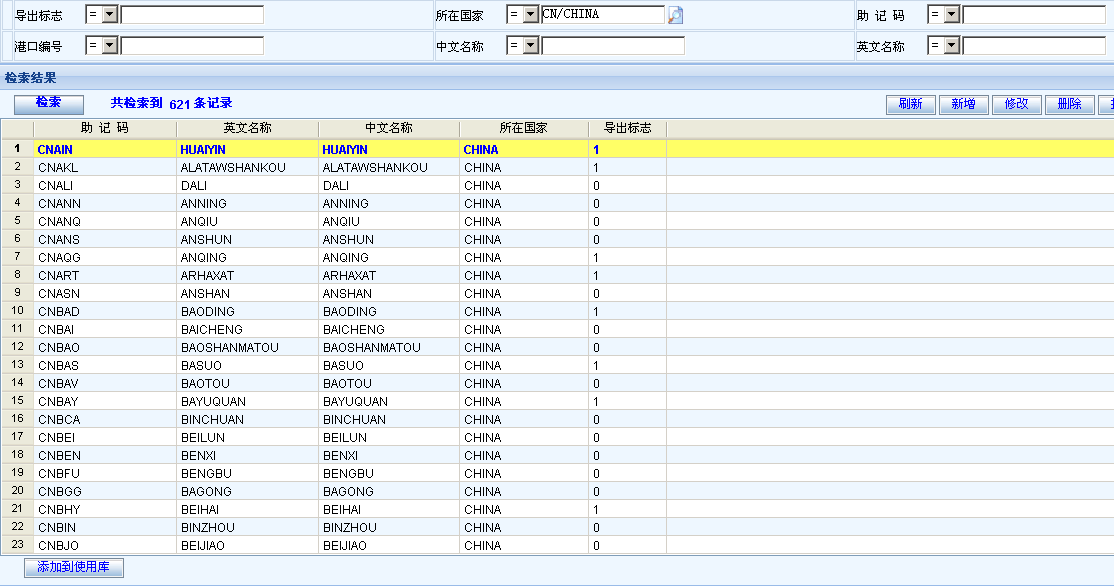Focus the 港口编号 text input field
Image resolution: width=1114 pixels, height=588 pixels.
point(192,46)
